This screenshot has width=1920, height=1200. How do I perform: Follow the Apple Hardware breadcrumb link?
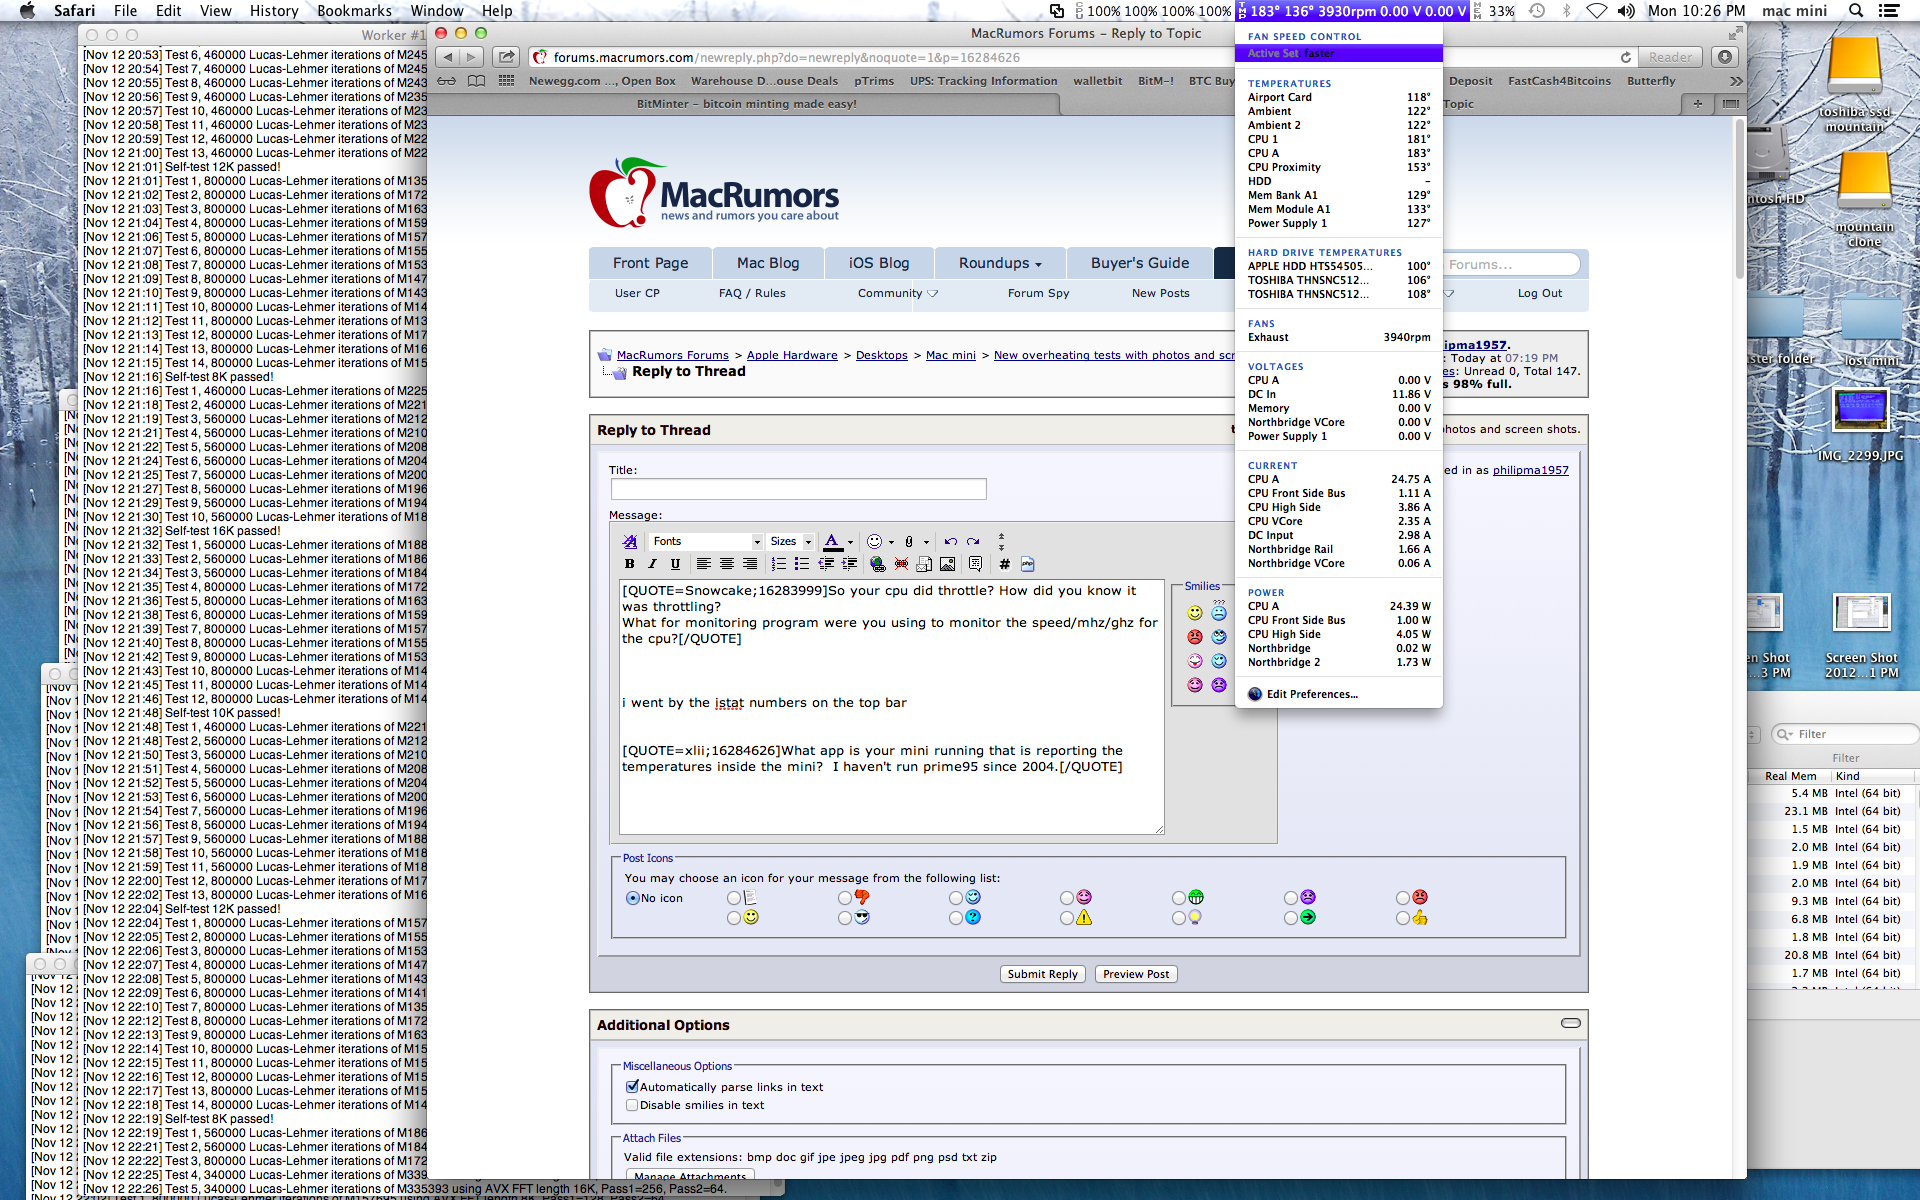791,355
